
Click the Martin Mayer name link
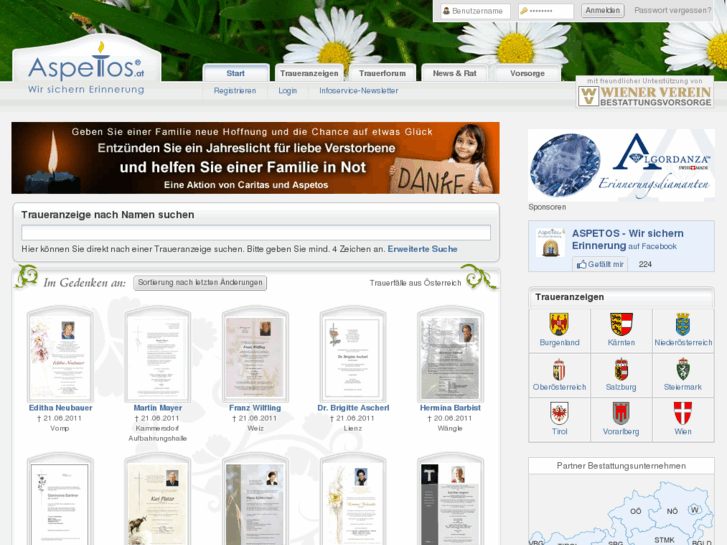(x=158, y=408)
